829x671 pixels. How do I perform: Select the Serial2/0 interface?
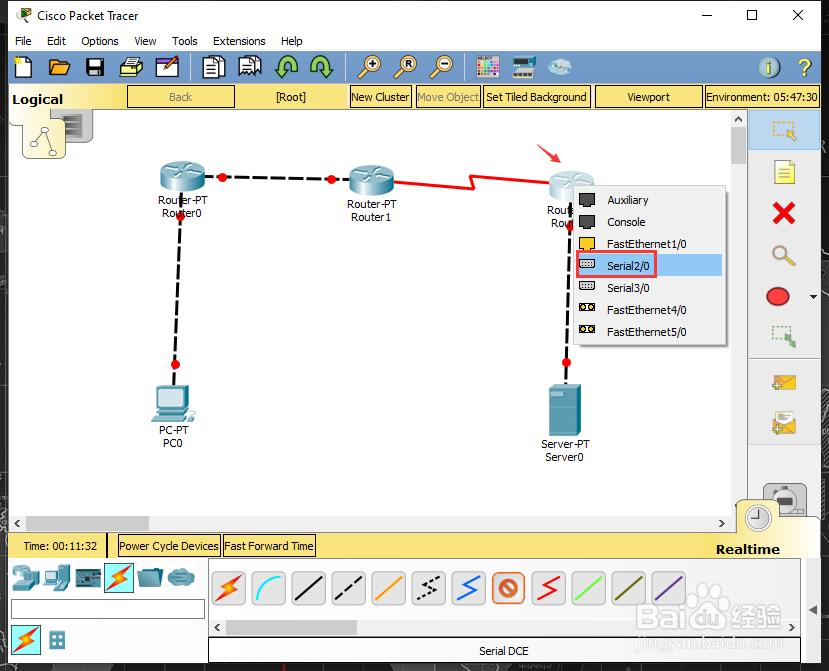pos(650,265)
